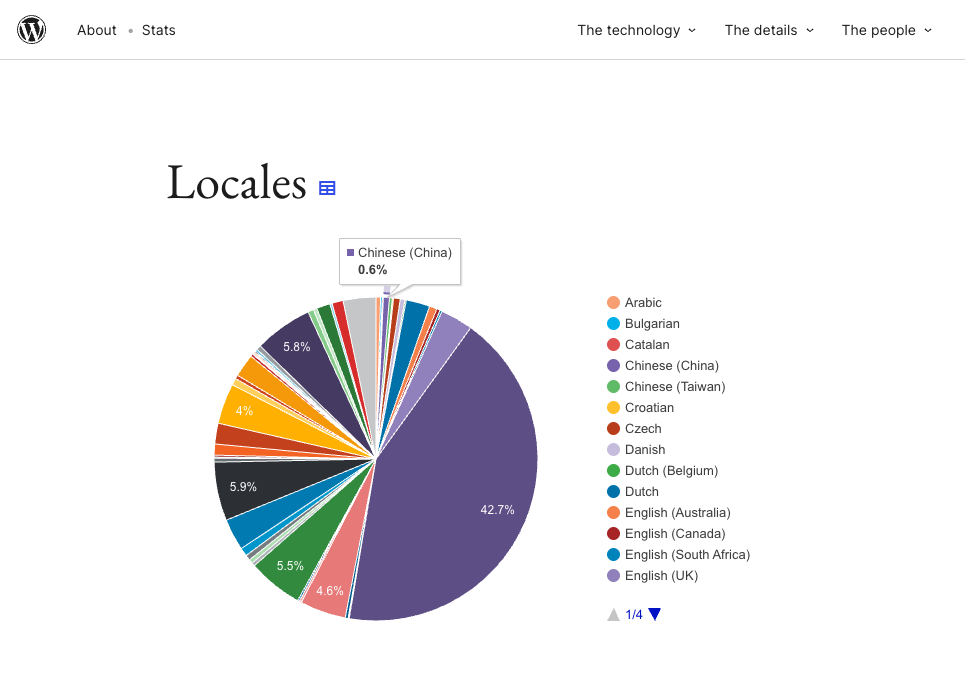Click the previous legend page arrow
Screen dimensions: 965x681
613,614
